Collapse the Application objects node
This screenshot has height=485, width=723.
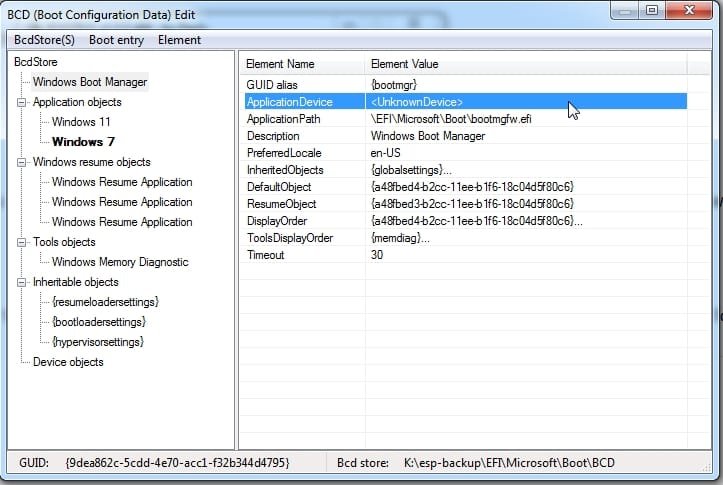[x=21, y=102]
